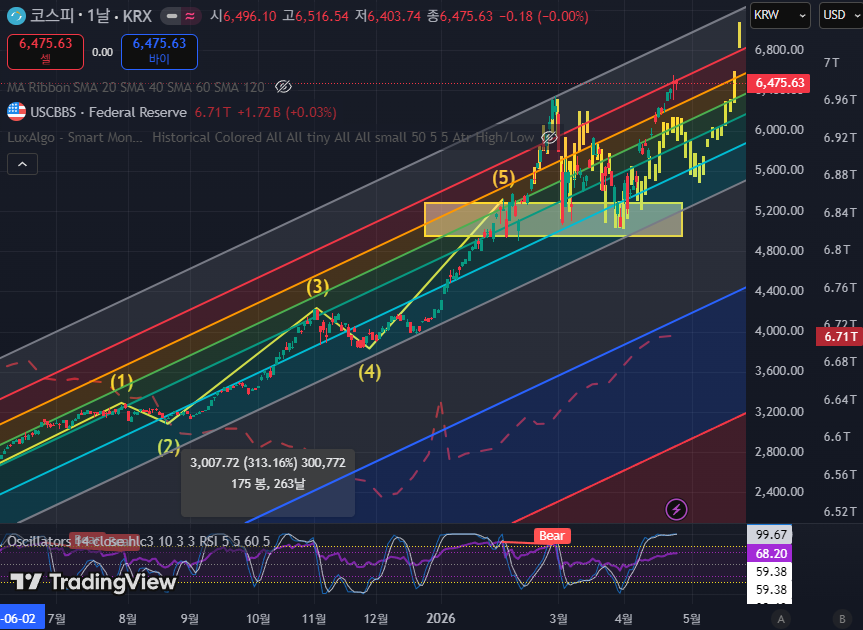Screen dimensions: 863x630
Task: Click the 175 봉, 263날 measurement text
Action: 268,484
